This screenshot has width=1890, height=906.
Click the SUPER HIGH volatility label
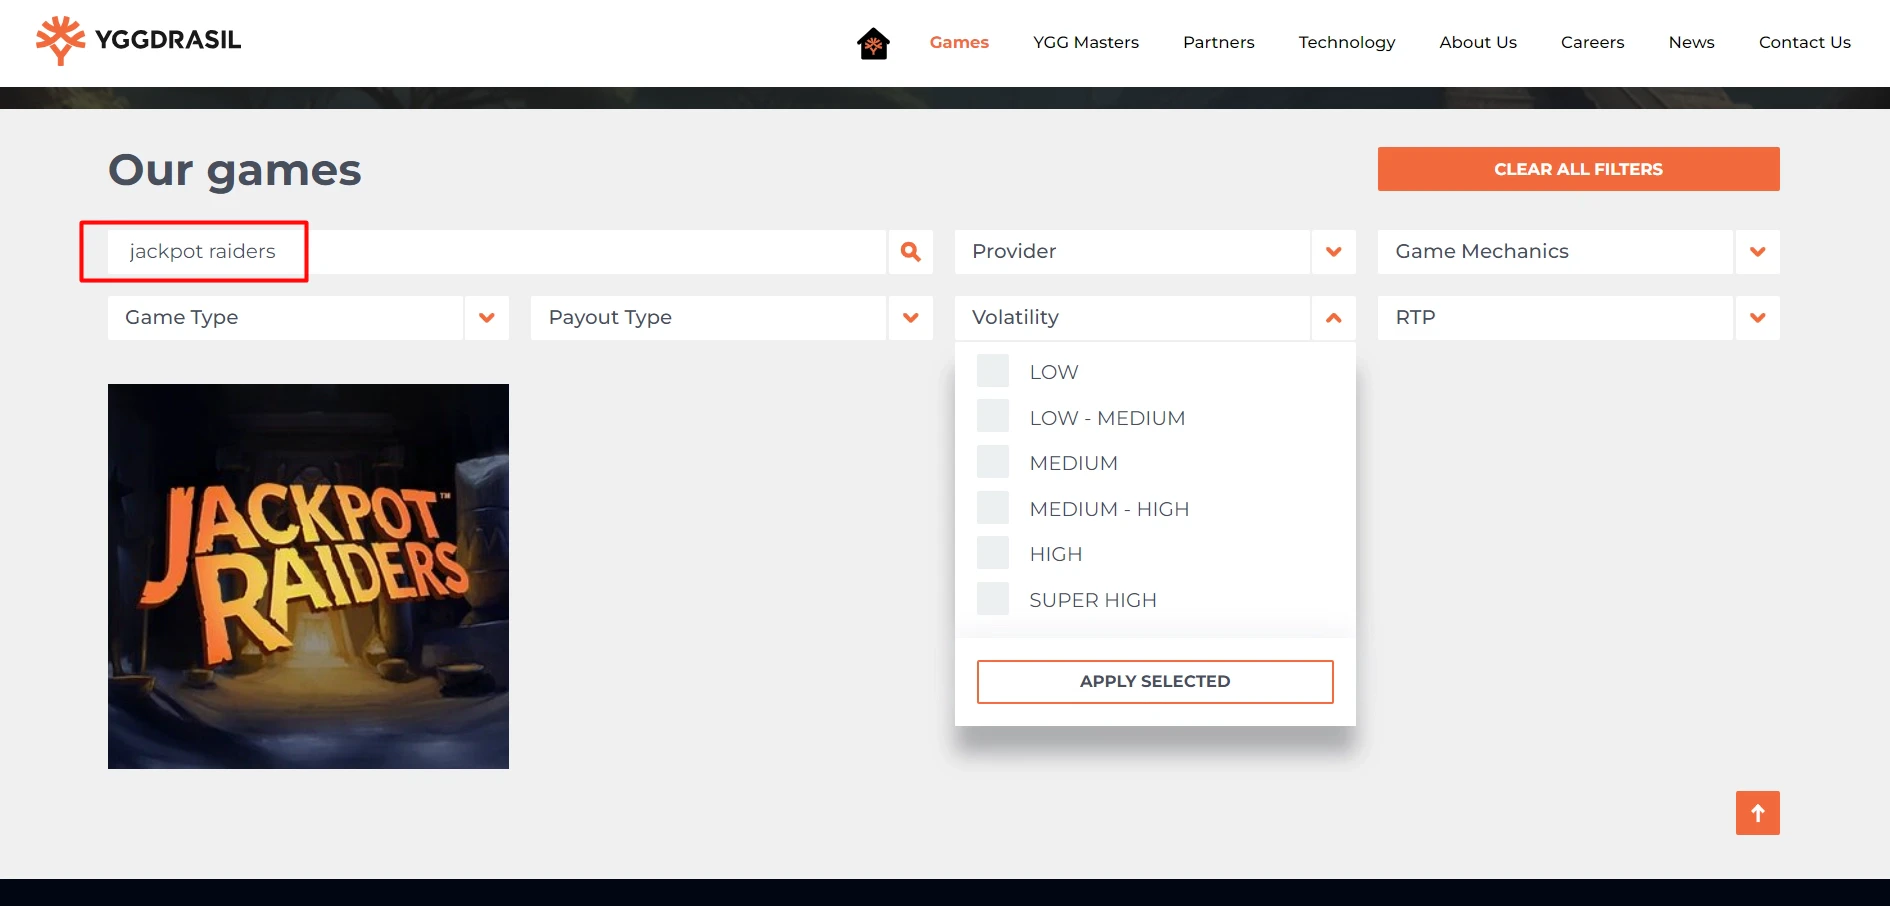pyautogui.click(x=1093, y=600)
